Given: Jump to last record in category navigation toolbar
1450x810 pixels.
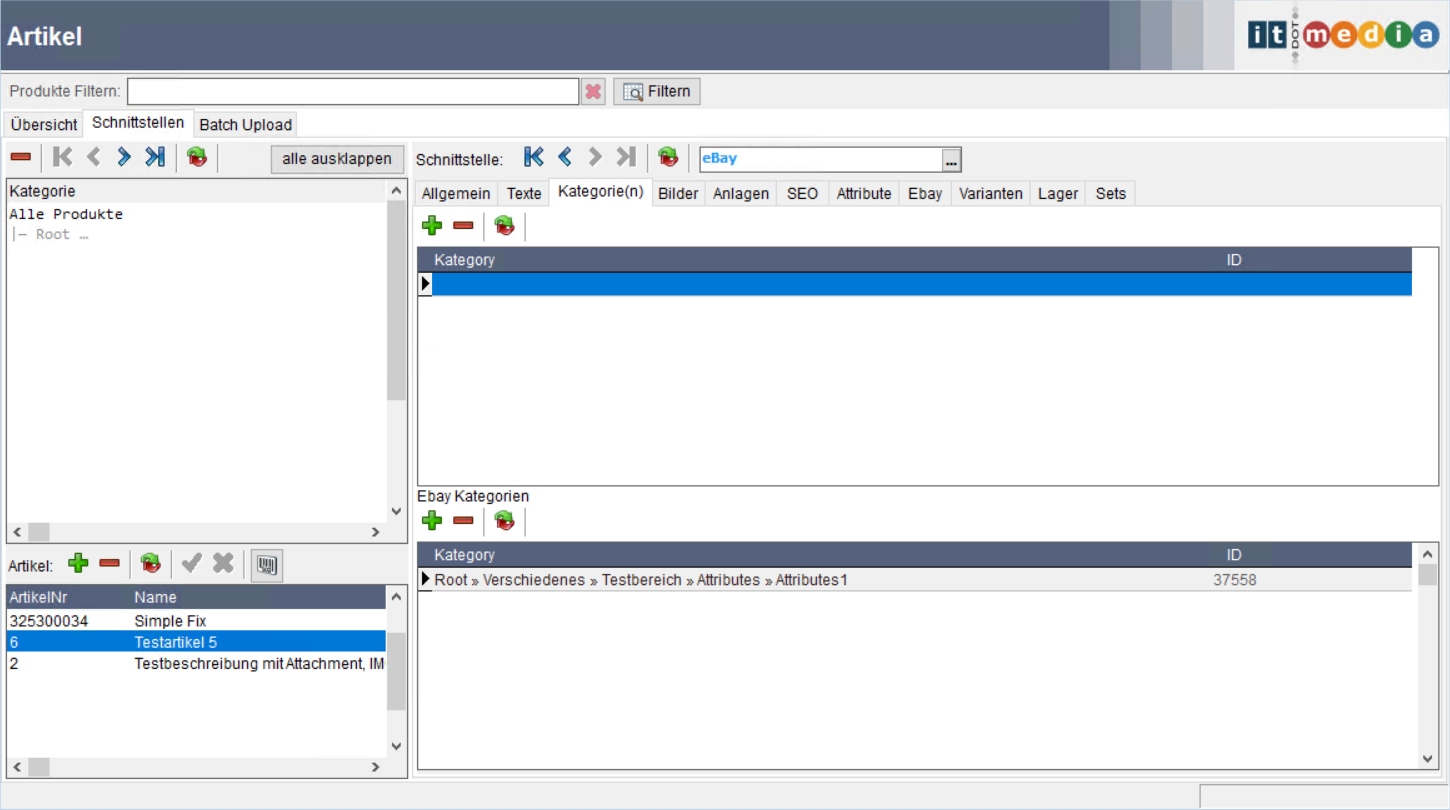Looking at the screenshot, I should coord(155,157).
